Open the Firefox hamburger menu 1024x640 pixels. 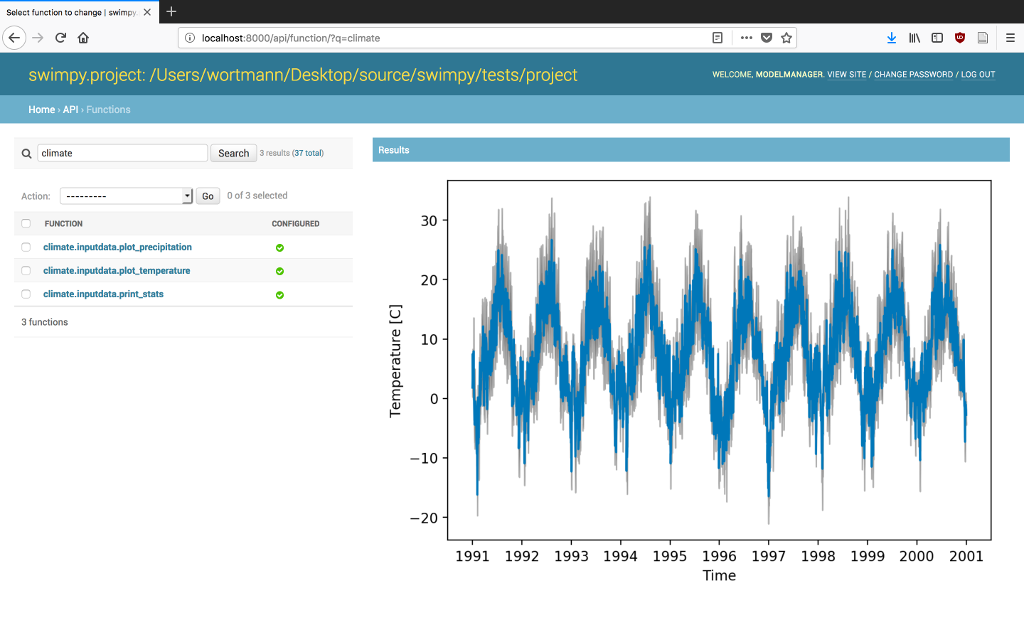pyautogui.click(x=1009, y=38)
